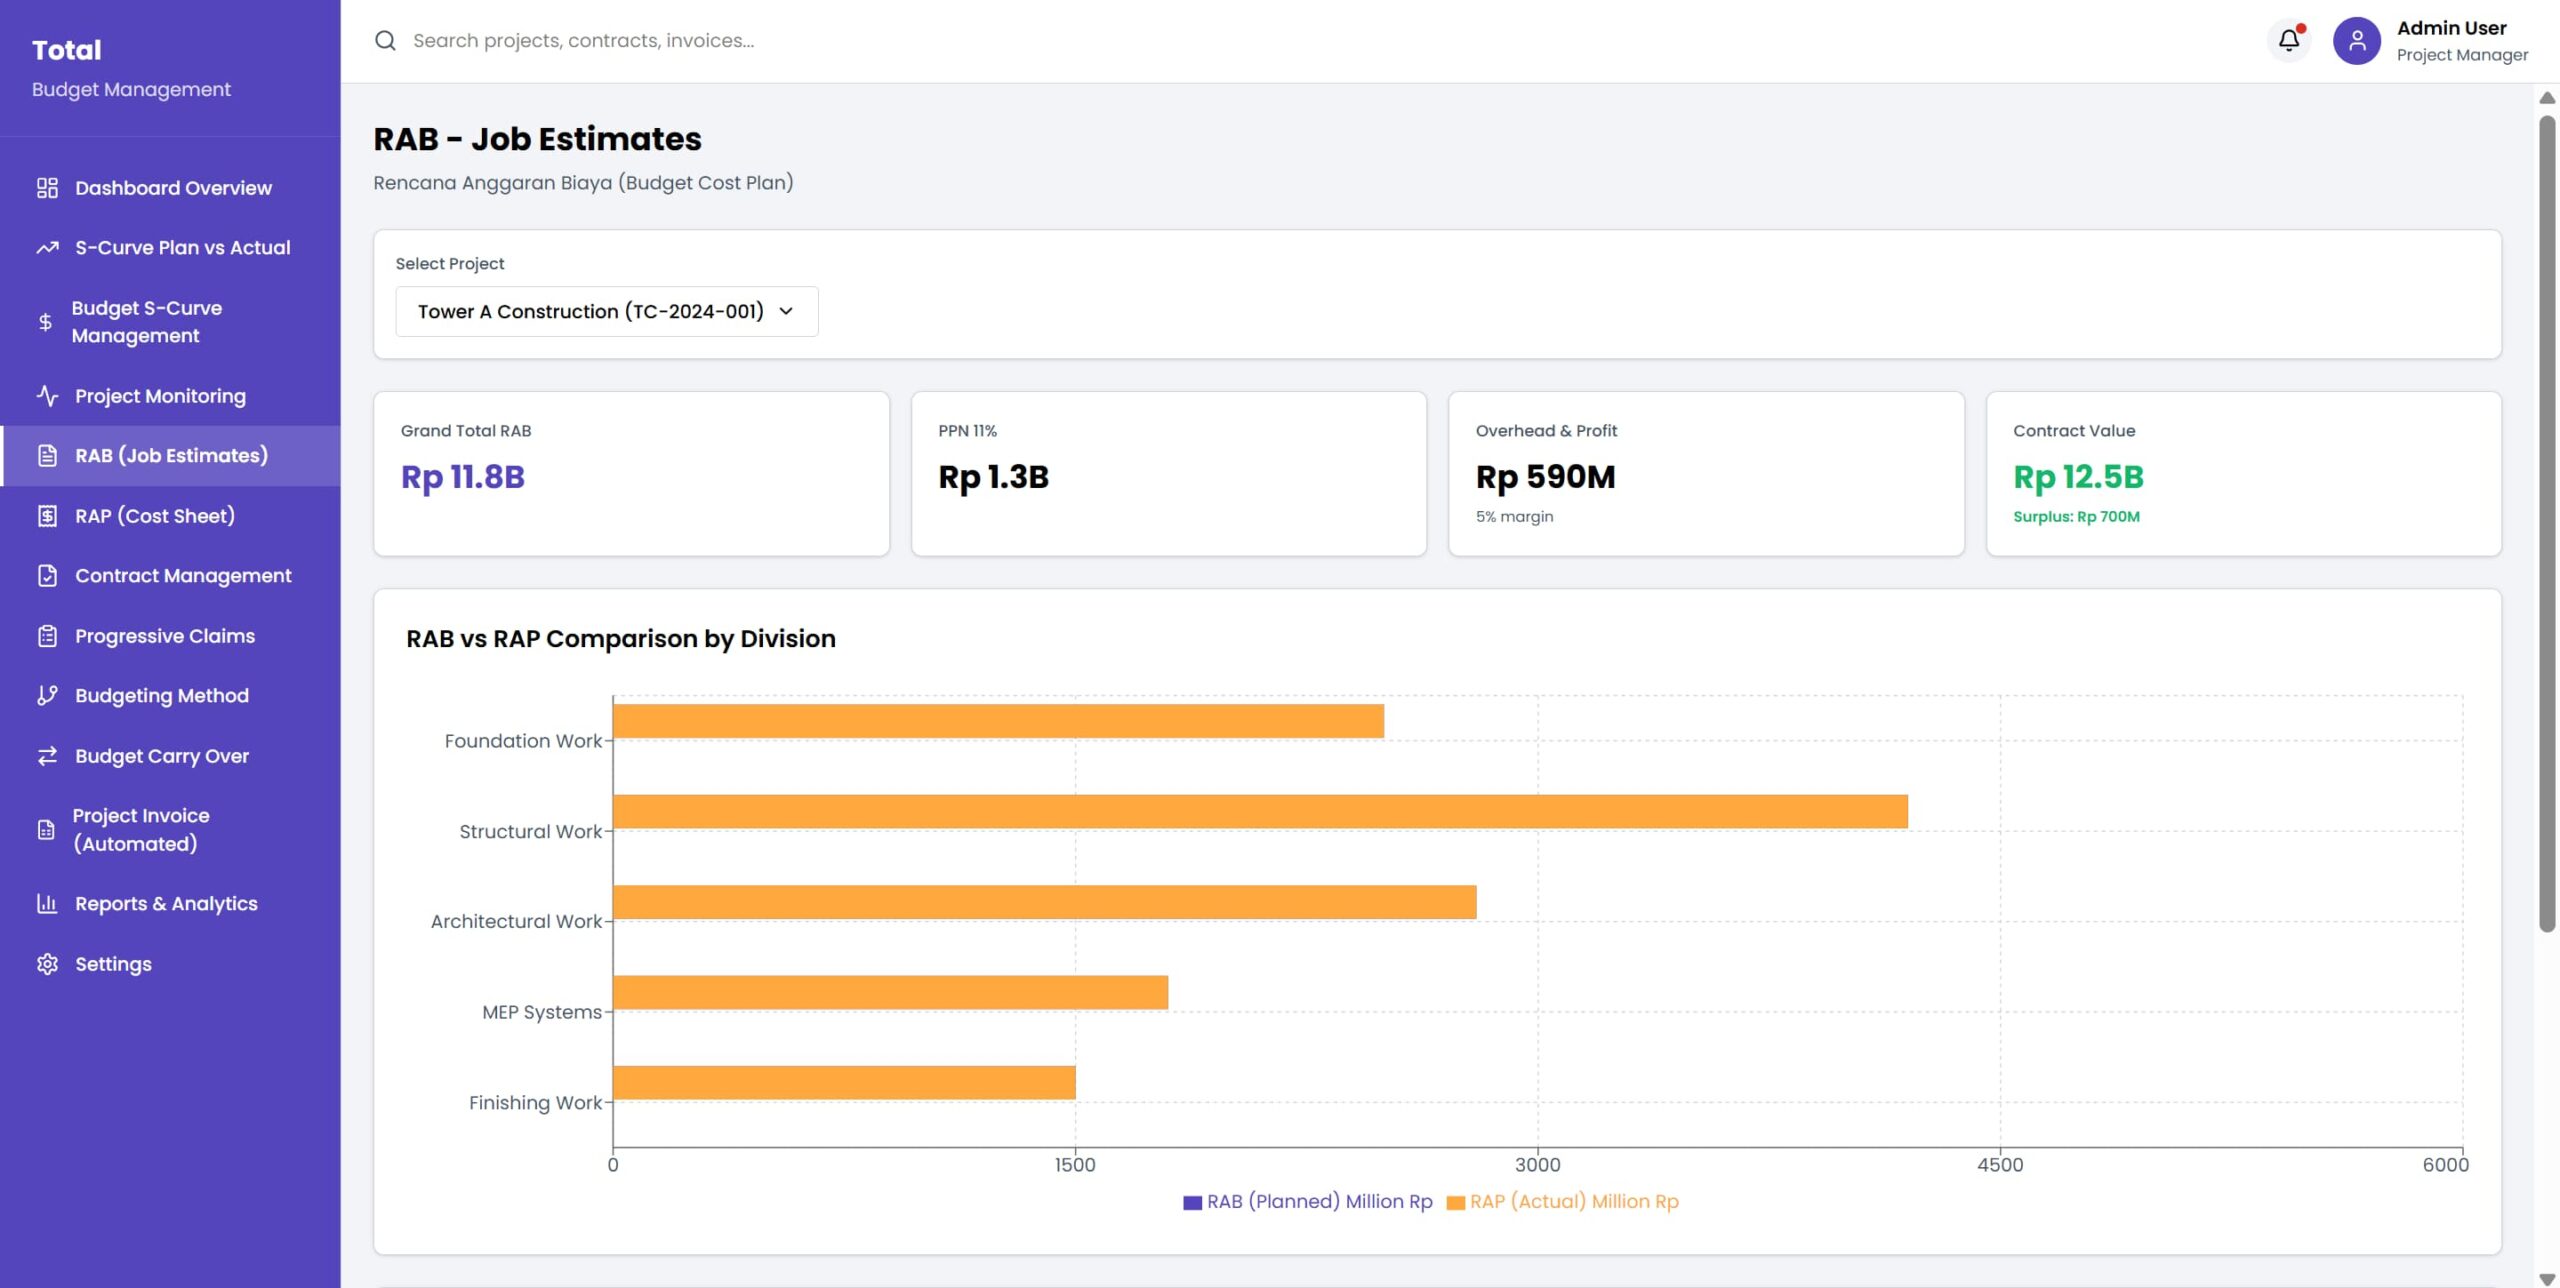The width and height of the screenshot is (2560, 1288).
Task: Click the Budget S-Curve dollar icon
Action: [45, 322]
